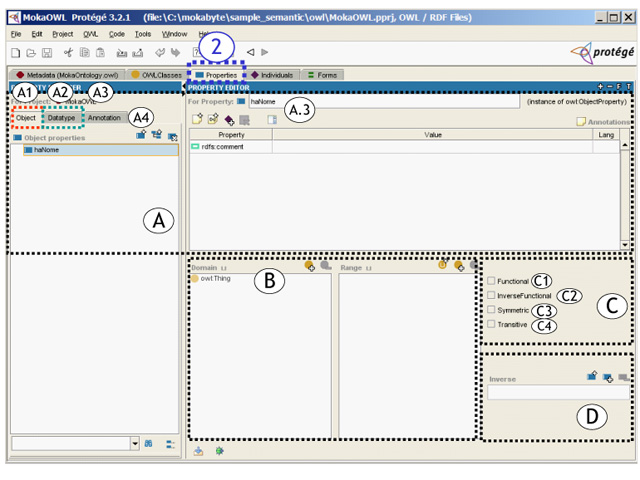Click the Delete property icon beside Object properties

pos(173,136)
